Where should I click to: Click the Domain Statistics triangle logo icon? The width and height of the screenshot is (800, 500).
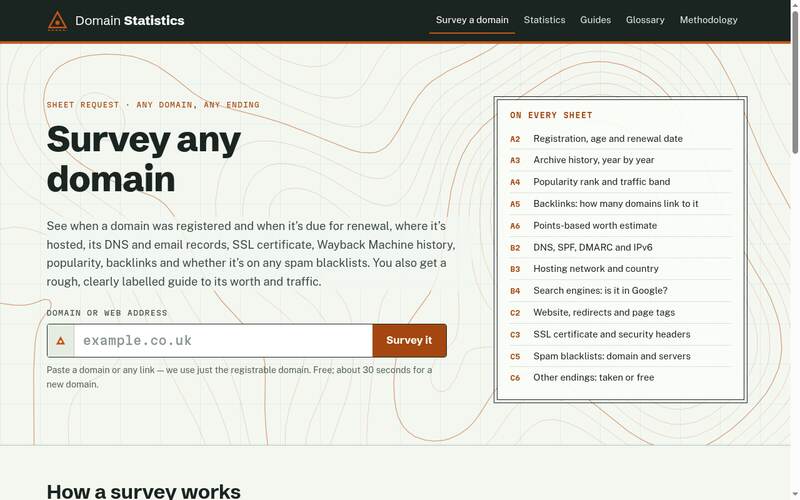pos(58,21)
